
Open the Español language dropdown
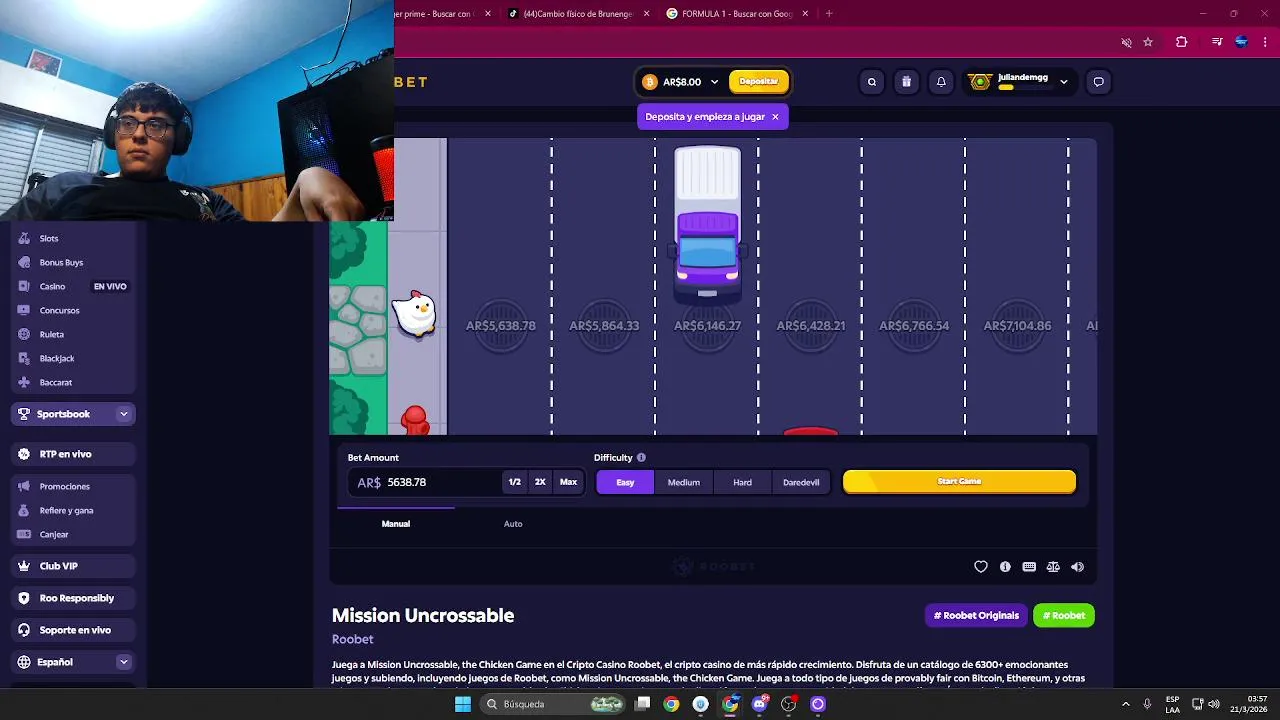[73, 662]
